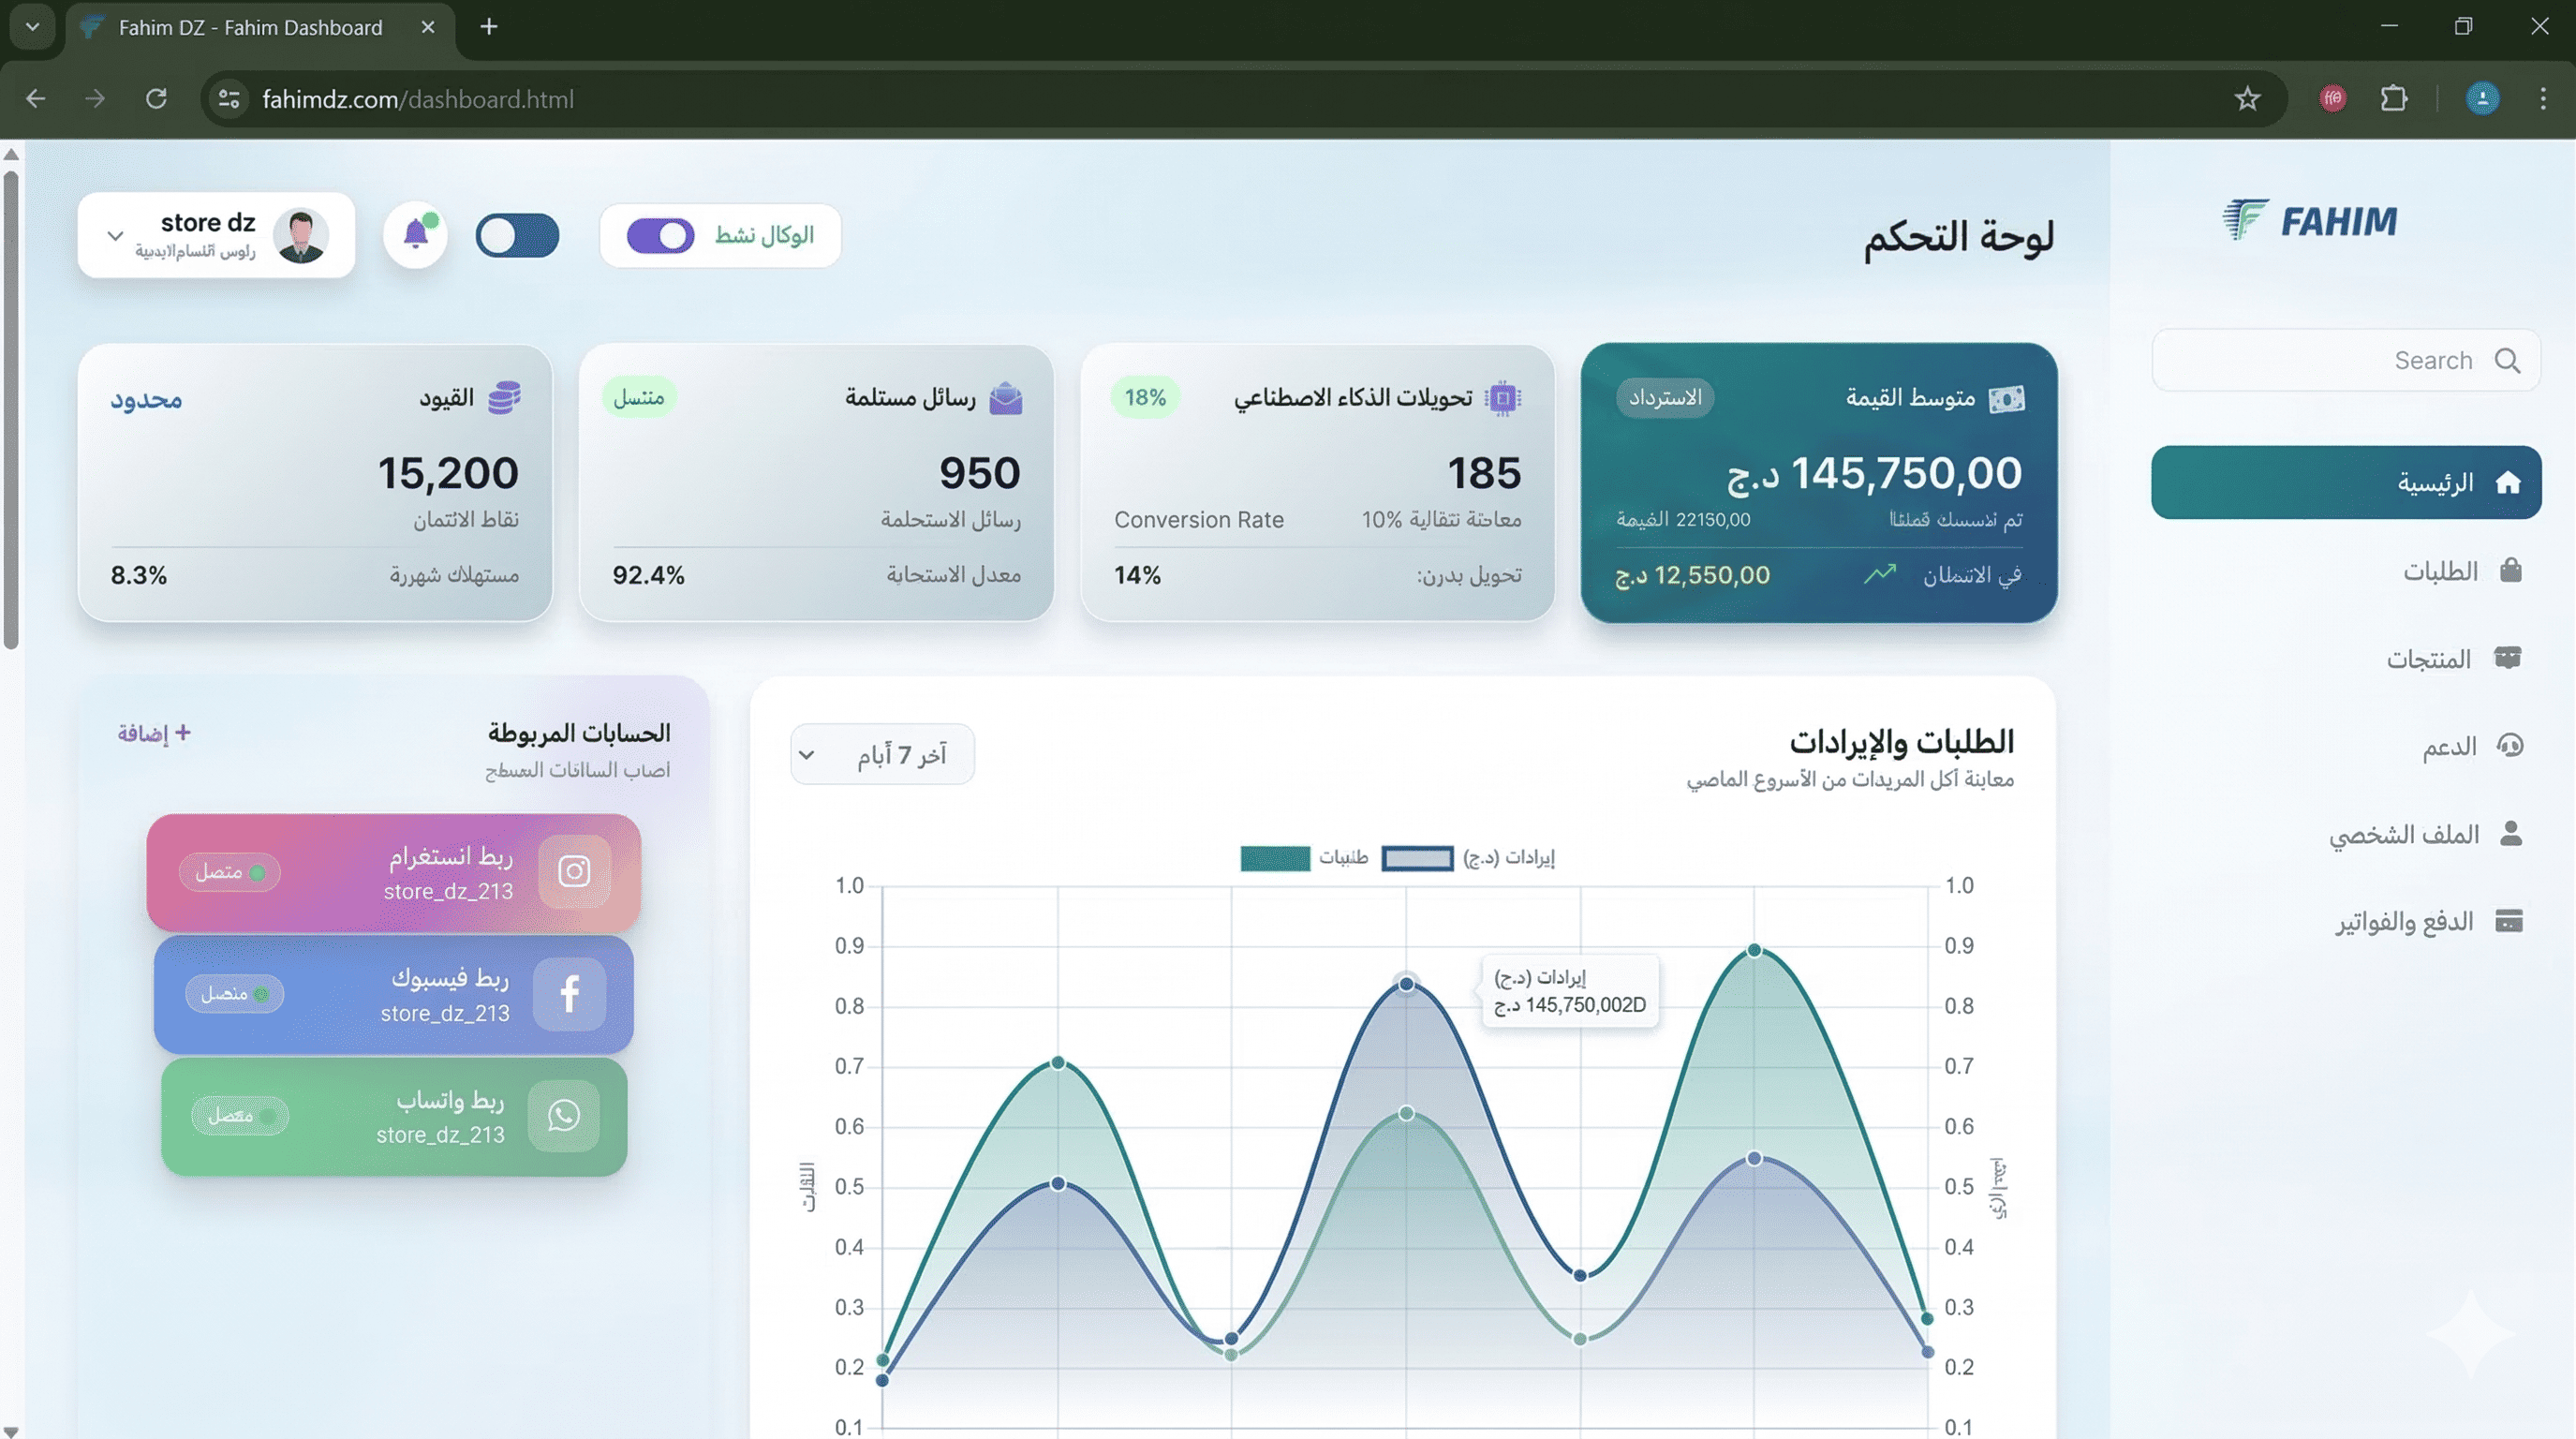
Task: Go back in browser history
Action: coord(36,99)
